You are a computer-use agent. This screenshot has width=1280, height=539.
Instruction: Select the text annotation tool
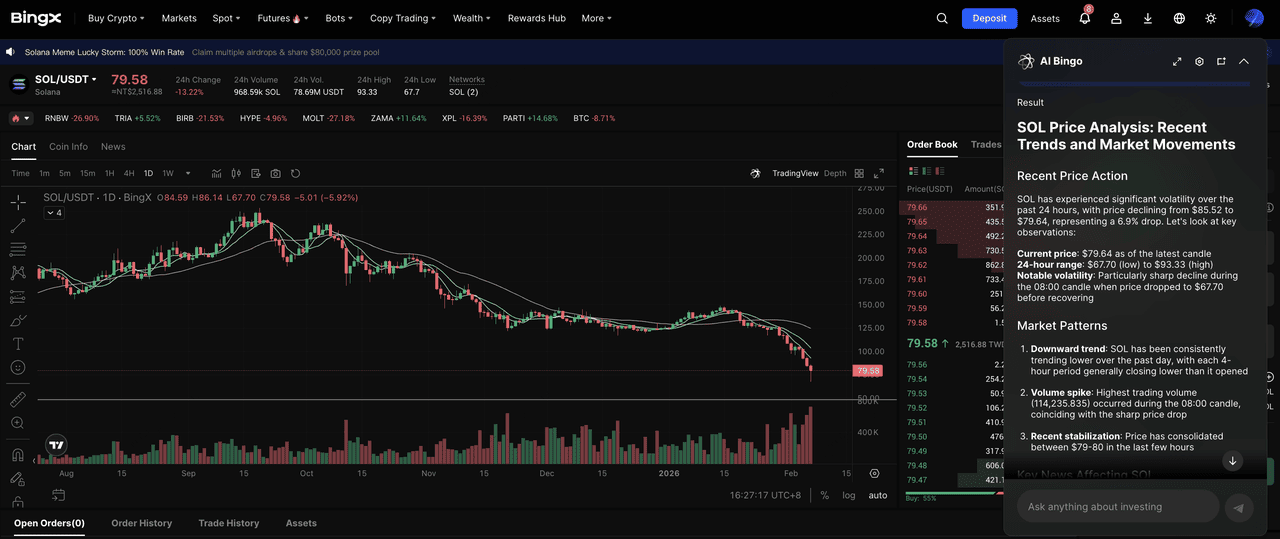(18, 344)
